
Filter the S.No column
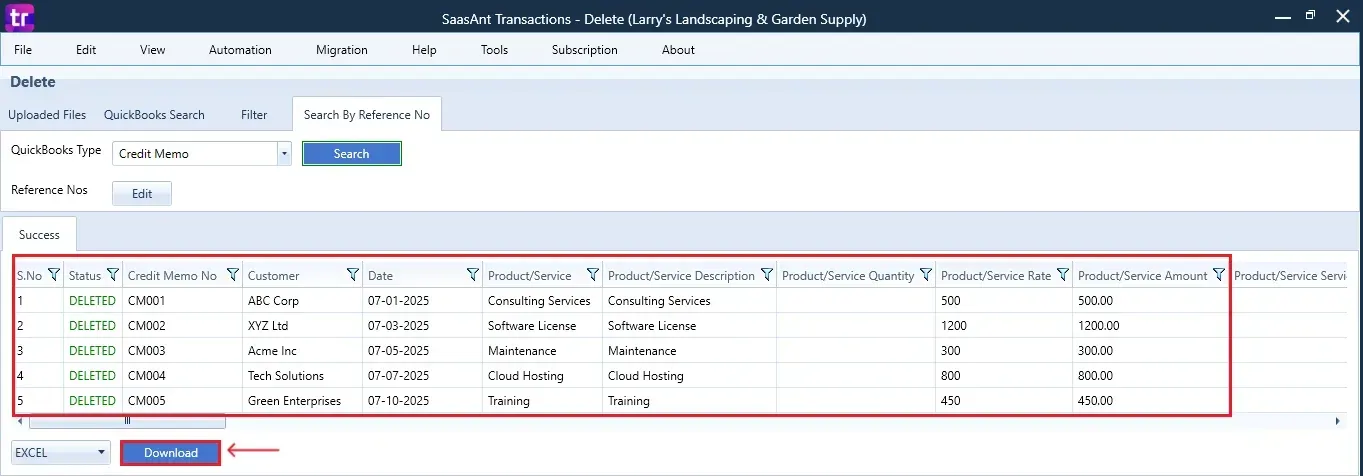tap(54, 275)
